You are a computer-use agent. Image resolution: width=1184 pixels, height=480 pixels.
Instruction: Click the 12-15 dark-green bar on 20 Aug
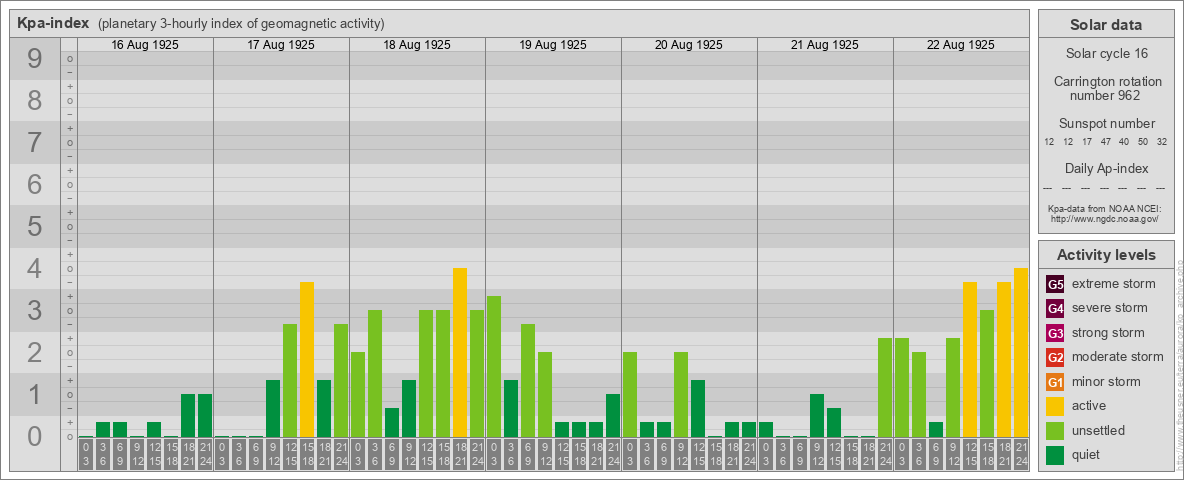(x=698, y=408)
